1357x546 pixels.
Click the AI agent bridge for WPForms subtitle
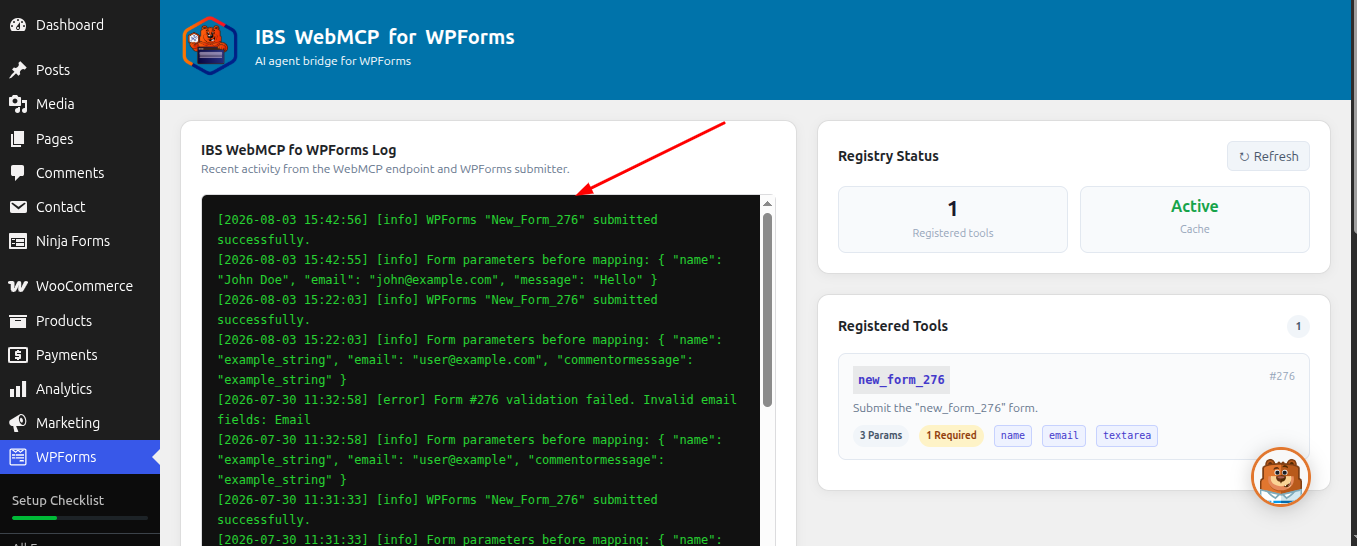(333, 61)
